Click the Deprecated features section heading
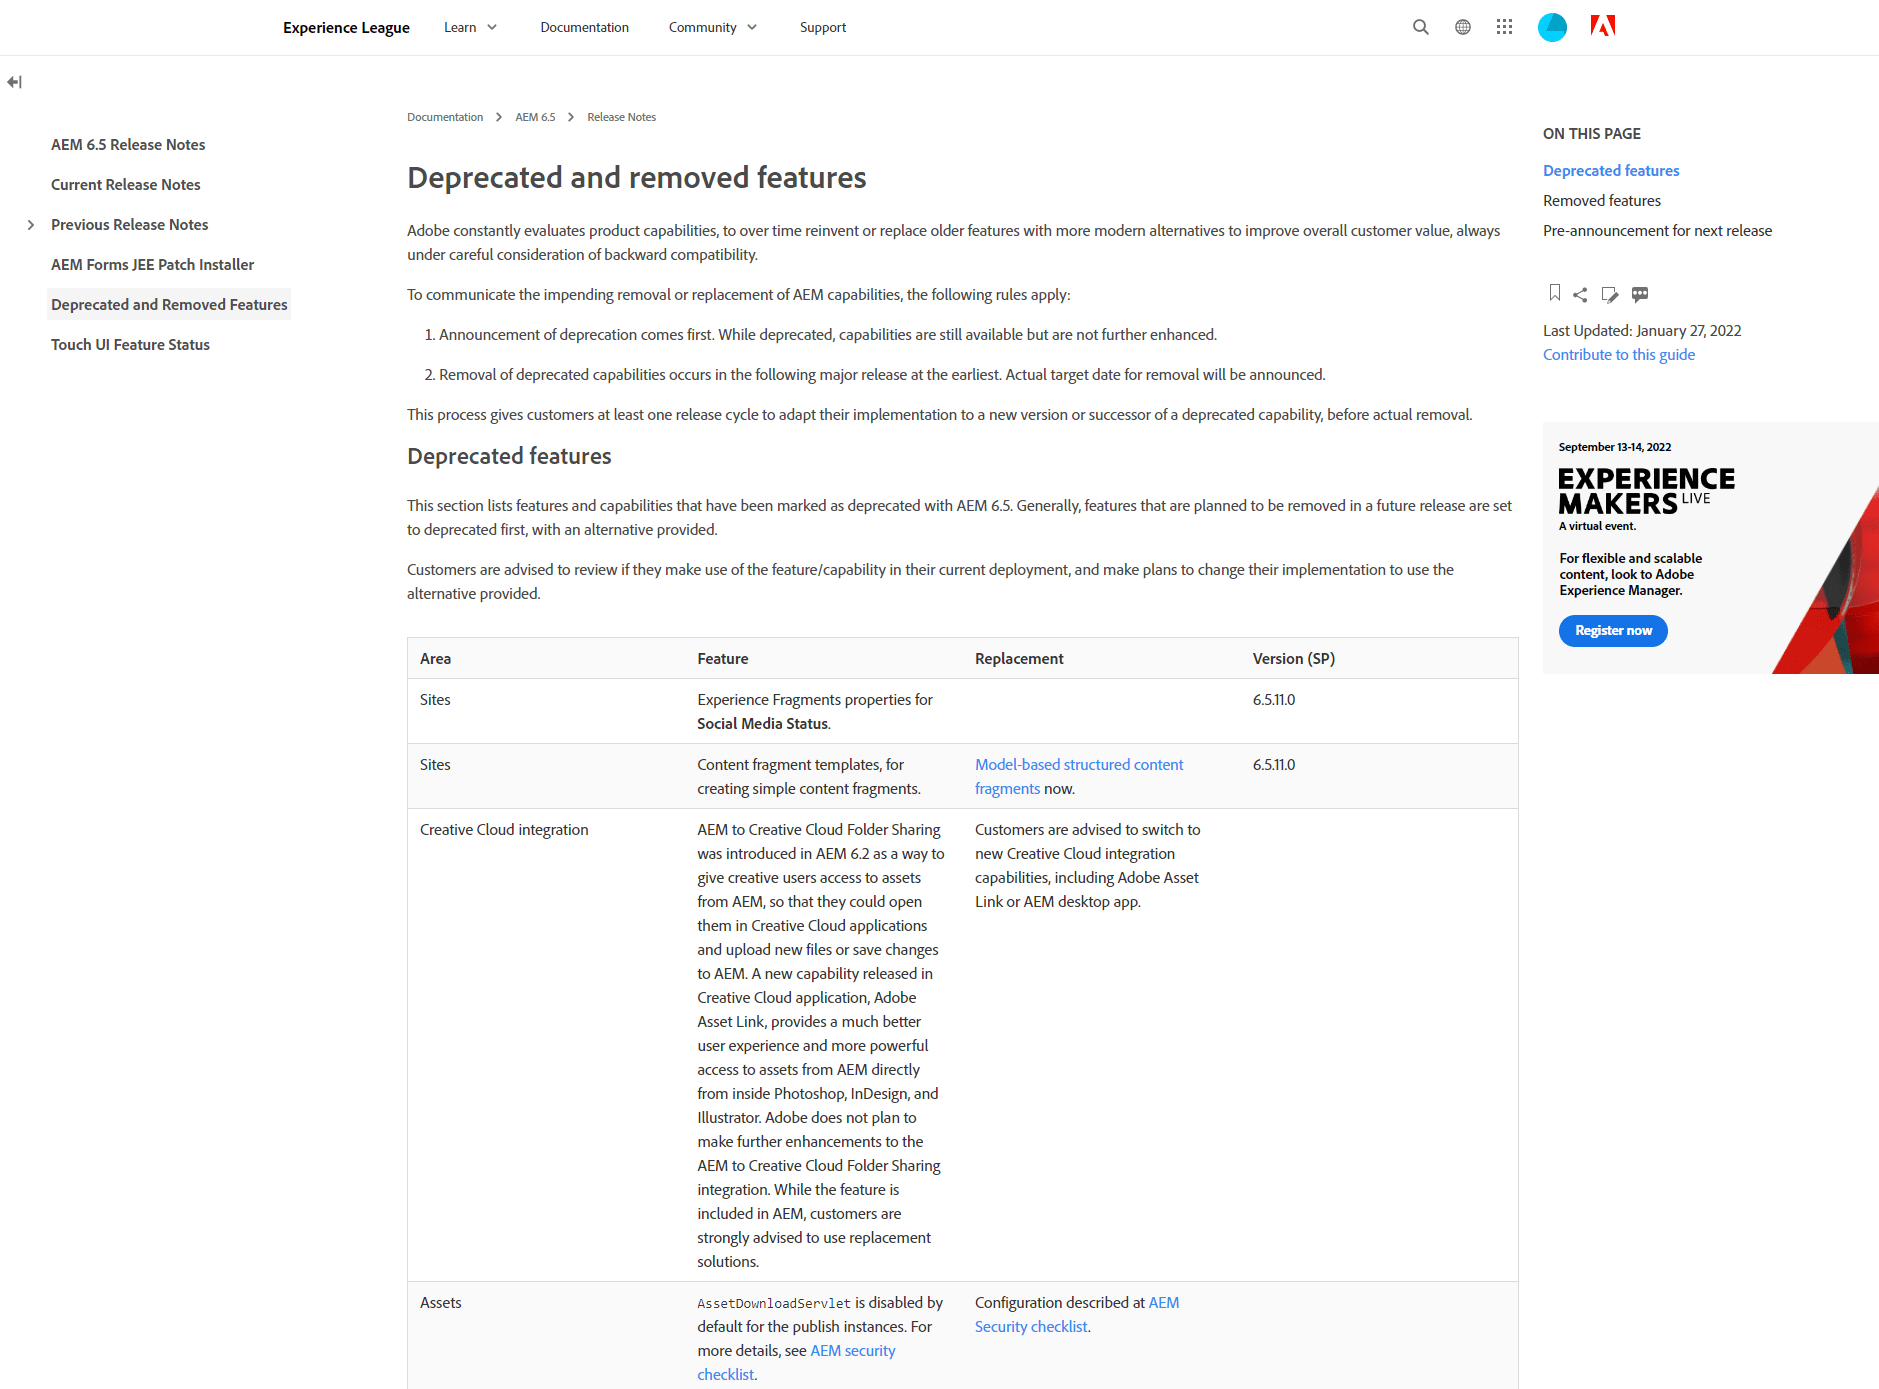The width and height of the screenshot is (1879, 1389). tap(509, 456)
